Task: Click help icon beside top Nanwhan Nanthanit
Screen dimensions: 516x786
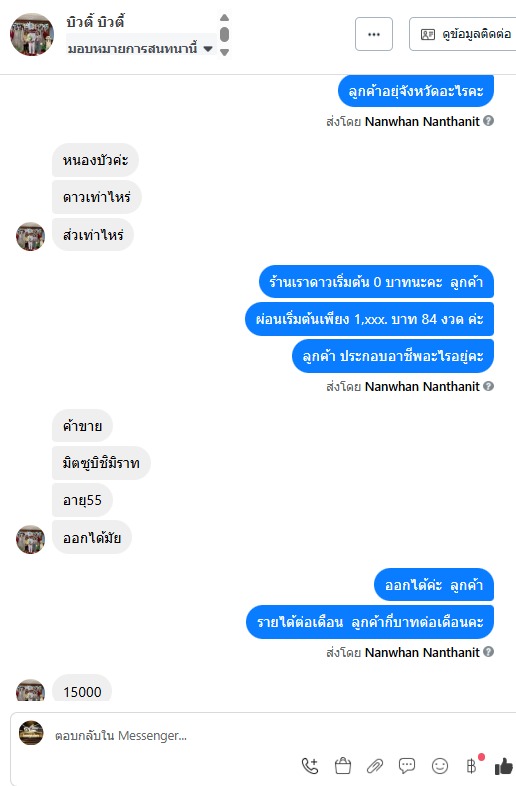Action: 489,121
